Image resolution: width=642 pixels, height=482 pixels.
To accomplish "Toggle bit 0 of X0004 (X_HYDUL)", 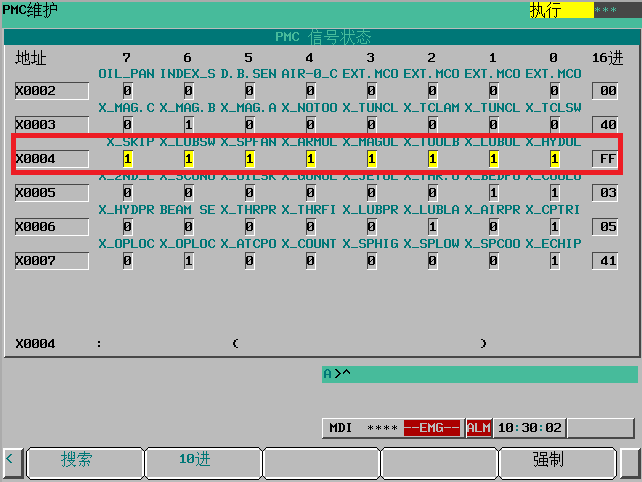I will point(554,159).
